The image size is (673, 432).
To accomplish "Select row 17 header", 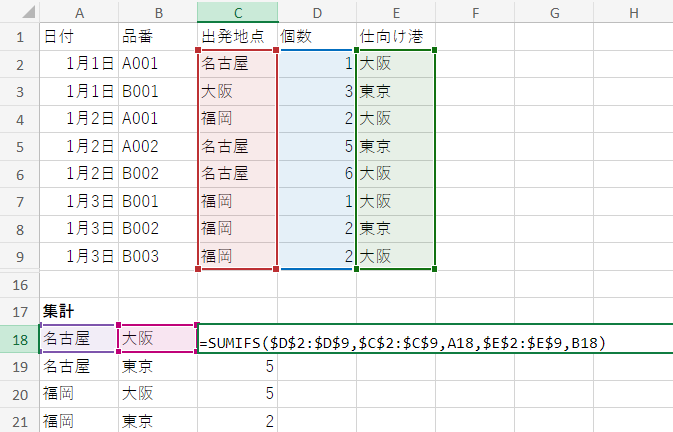I will (x=20, y=311).
